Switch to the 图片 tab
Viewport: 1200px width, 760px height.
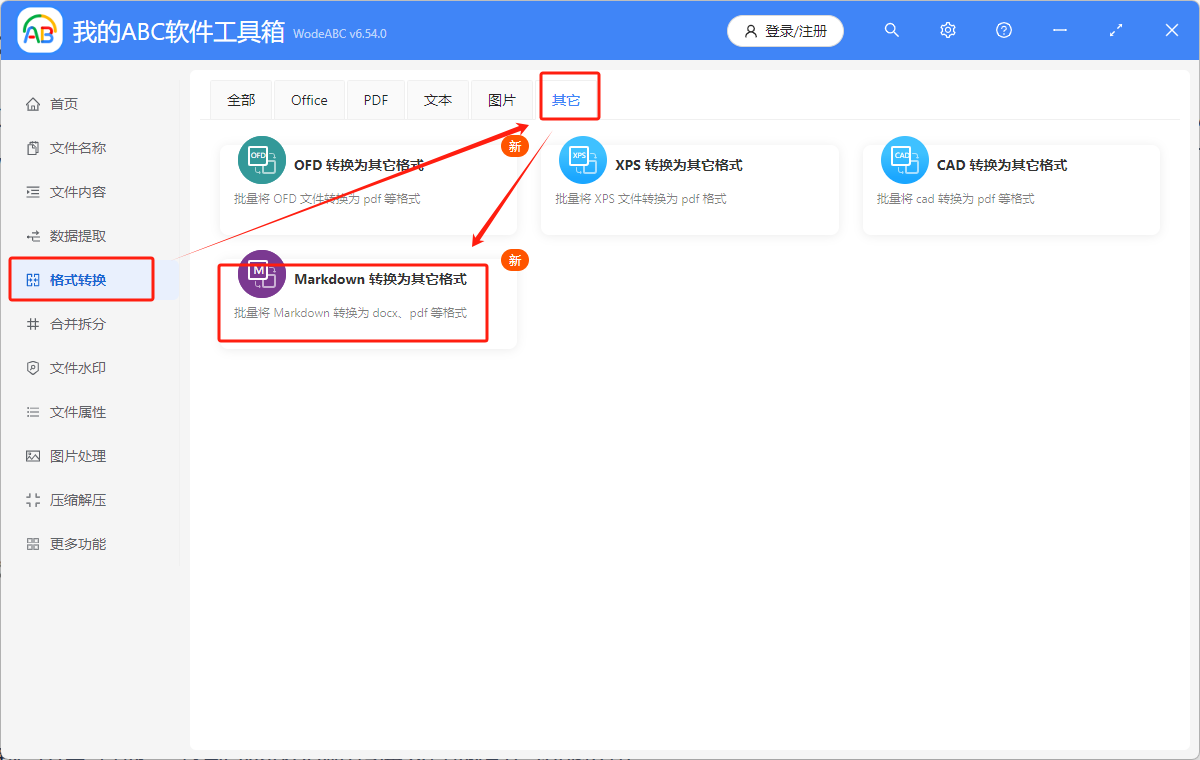point(502,100)
